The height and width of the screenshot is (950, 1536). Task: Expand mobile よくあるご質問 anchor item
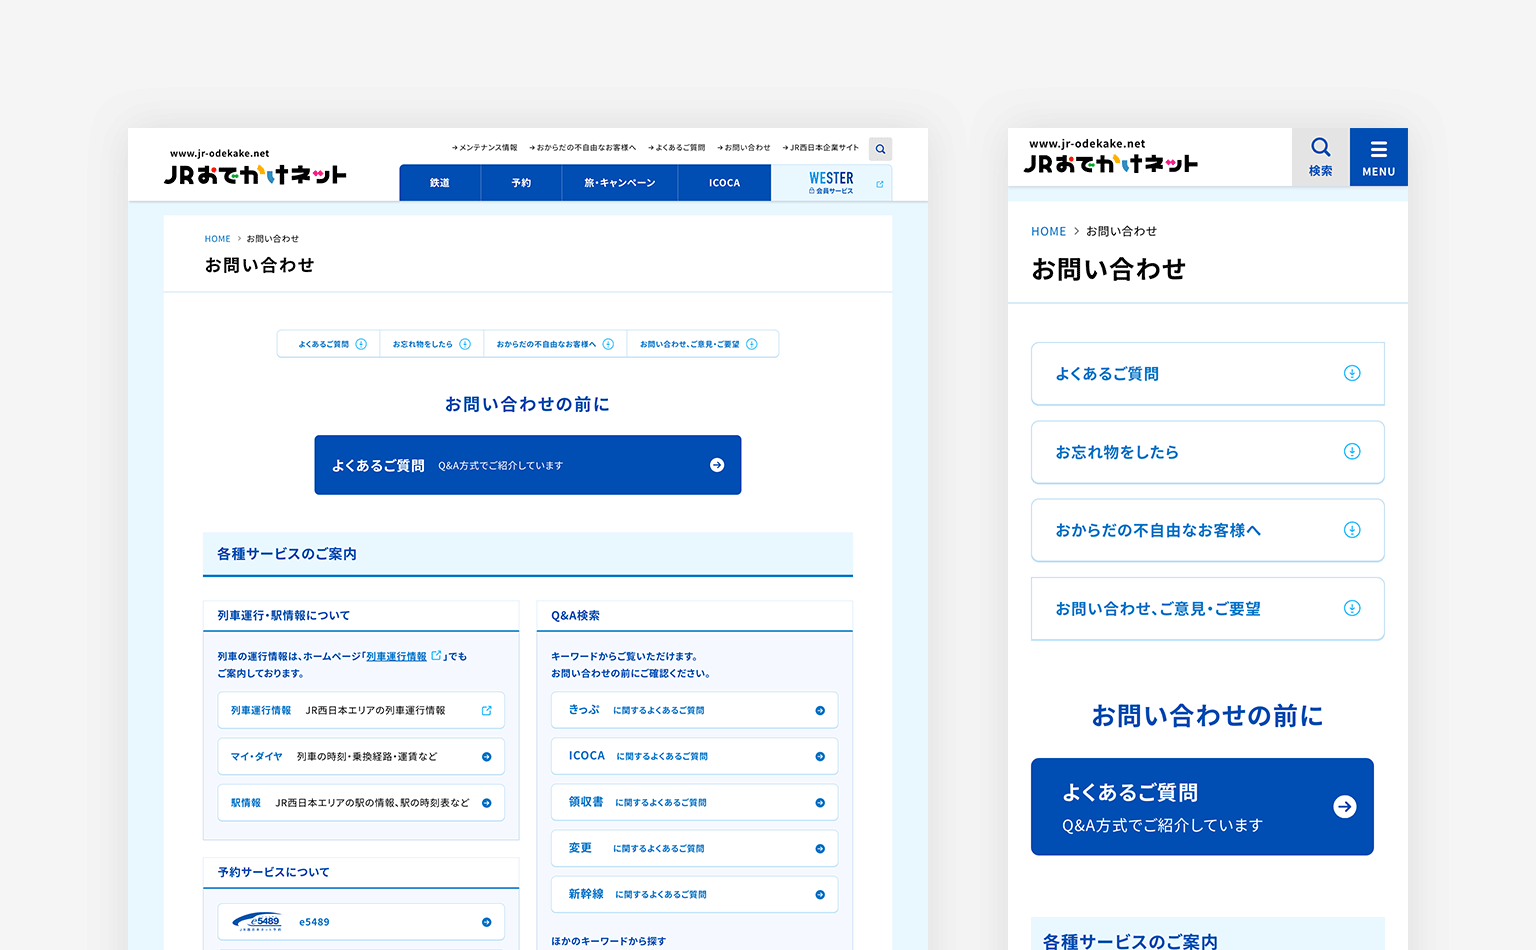1207,374
